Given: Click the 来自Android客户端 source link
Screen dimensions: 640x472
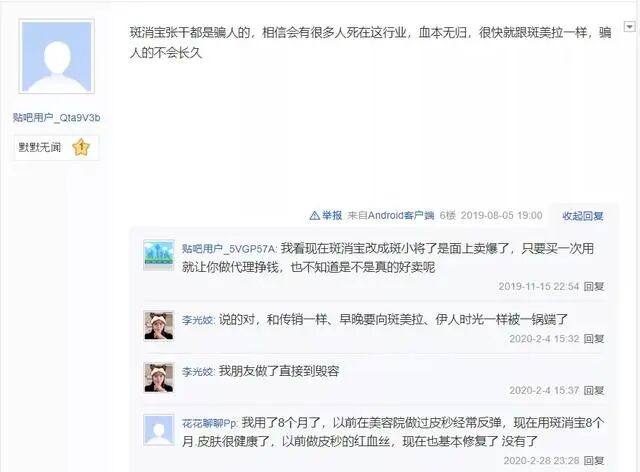Looking at the screenshot, I should pos(391,215).
